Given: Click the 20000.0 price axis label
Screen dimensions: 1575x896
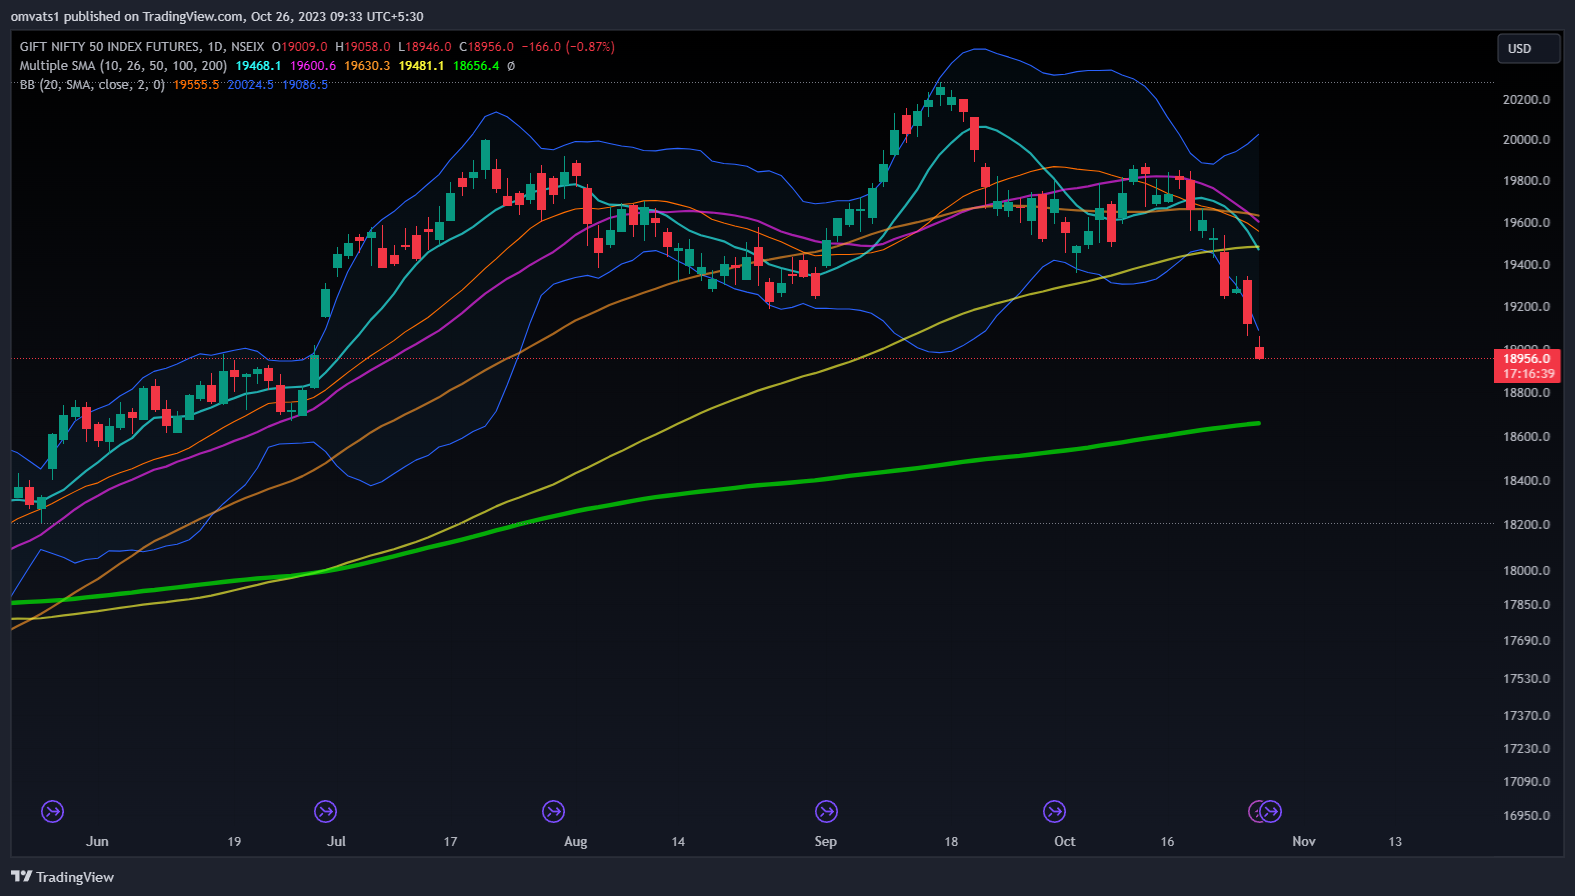Looking at the screenshot, I should pyautogui.click(x=1526, y=139).
